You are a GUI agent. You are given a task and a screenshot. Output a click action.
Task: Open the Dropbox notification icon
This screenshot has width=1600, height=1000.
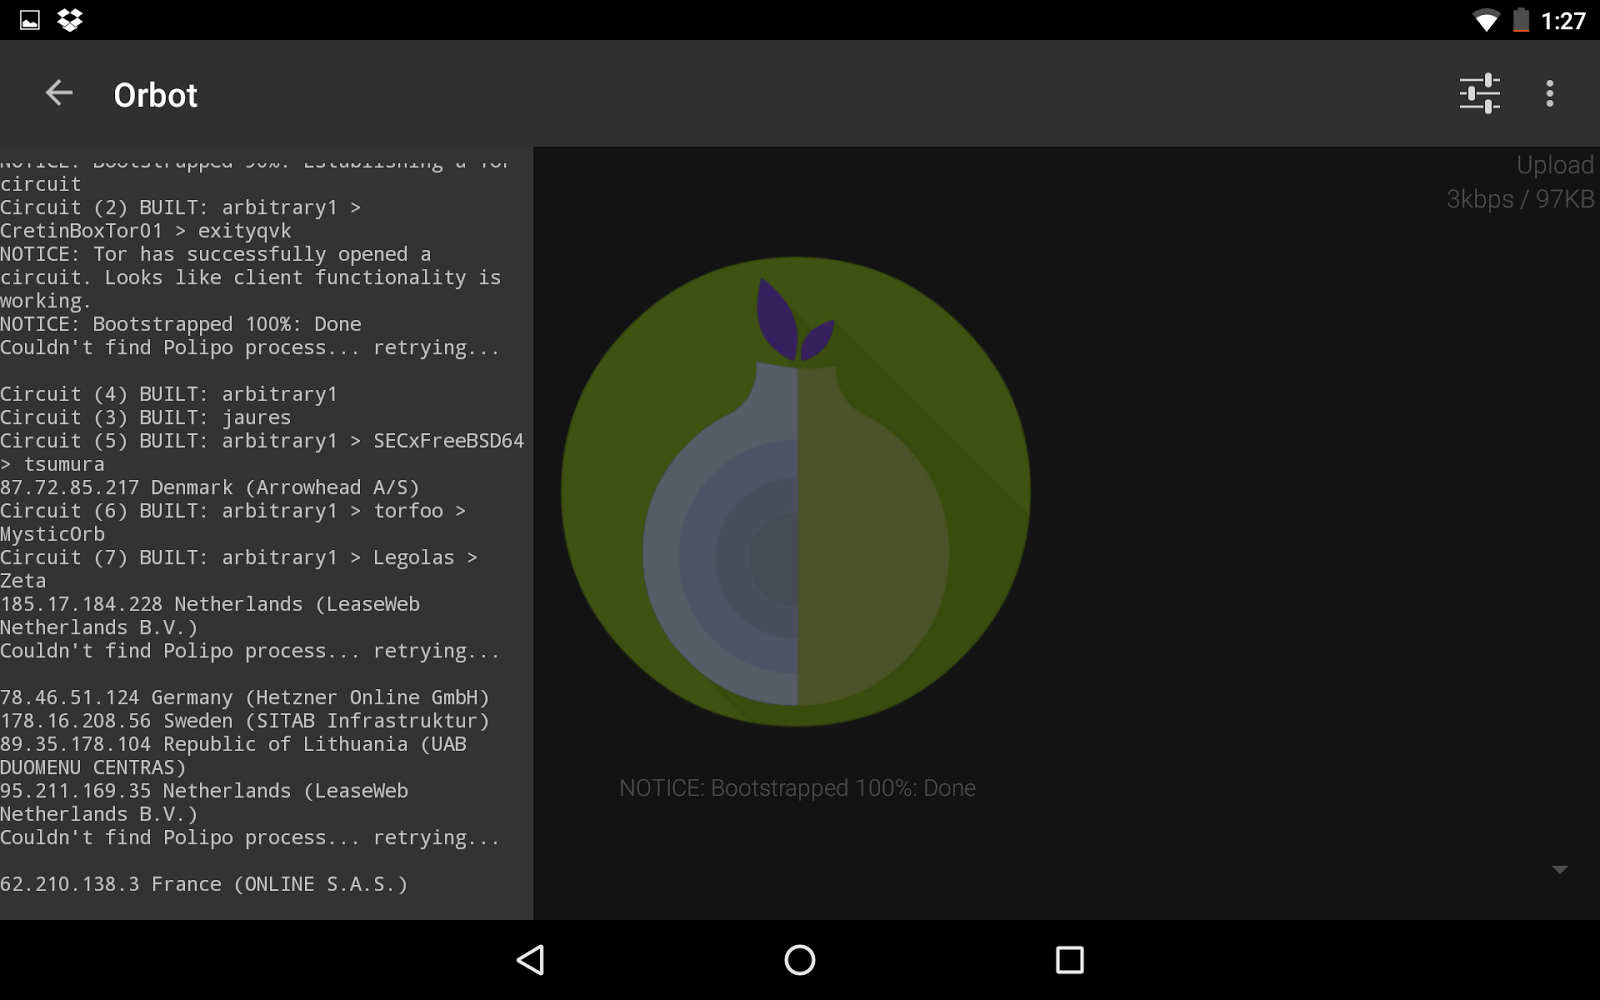tap(70, 20)
